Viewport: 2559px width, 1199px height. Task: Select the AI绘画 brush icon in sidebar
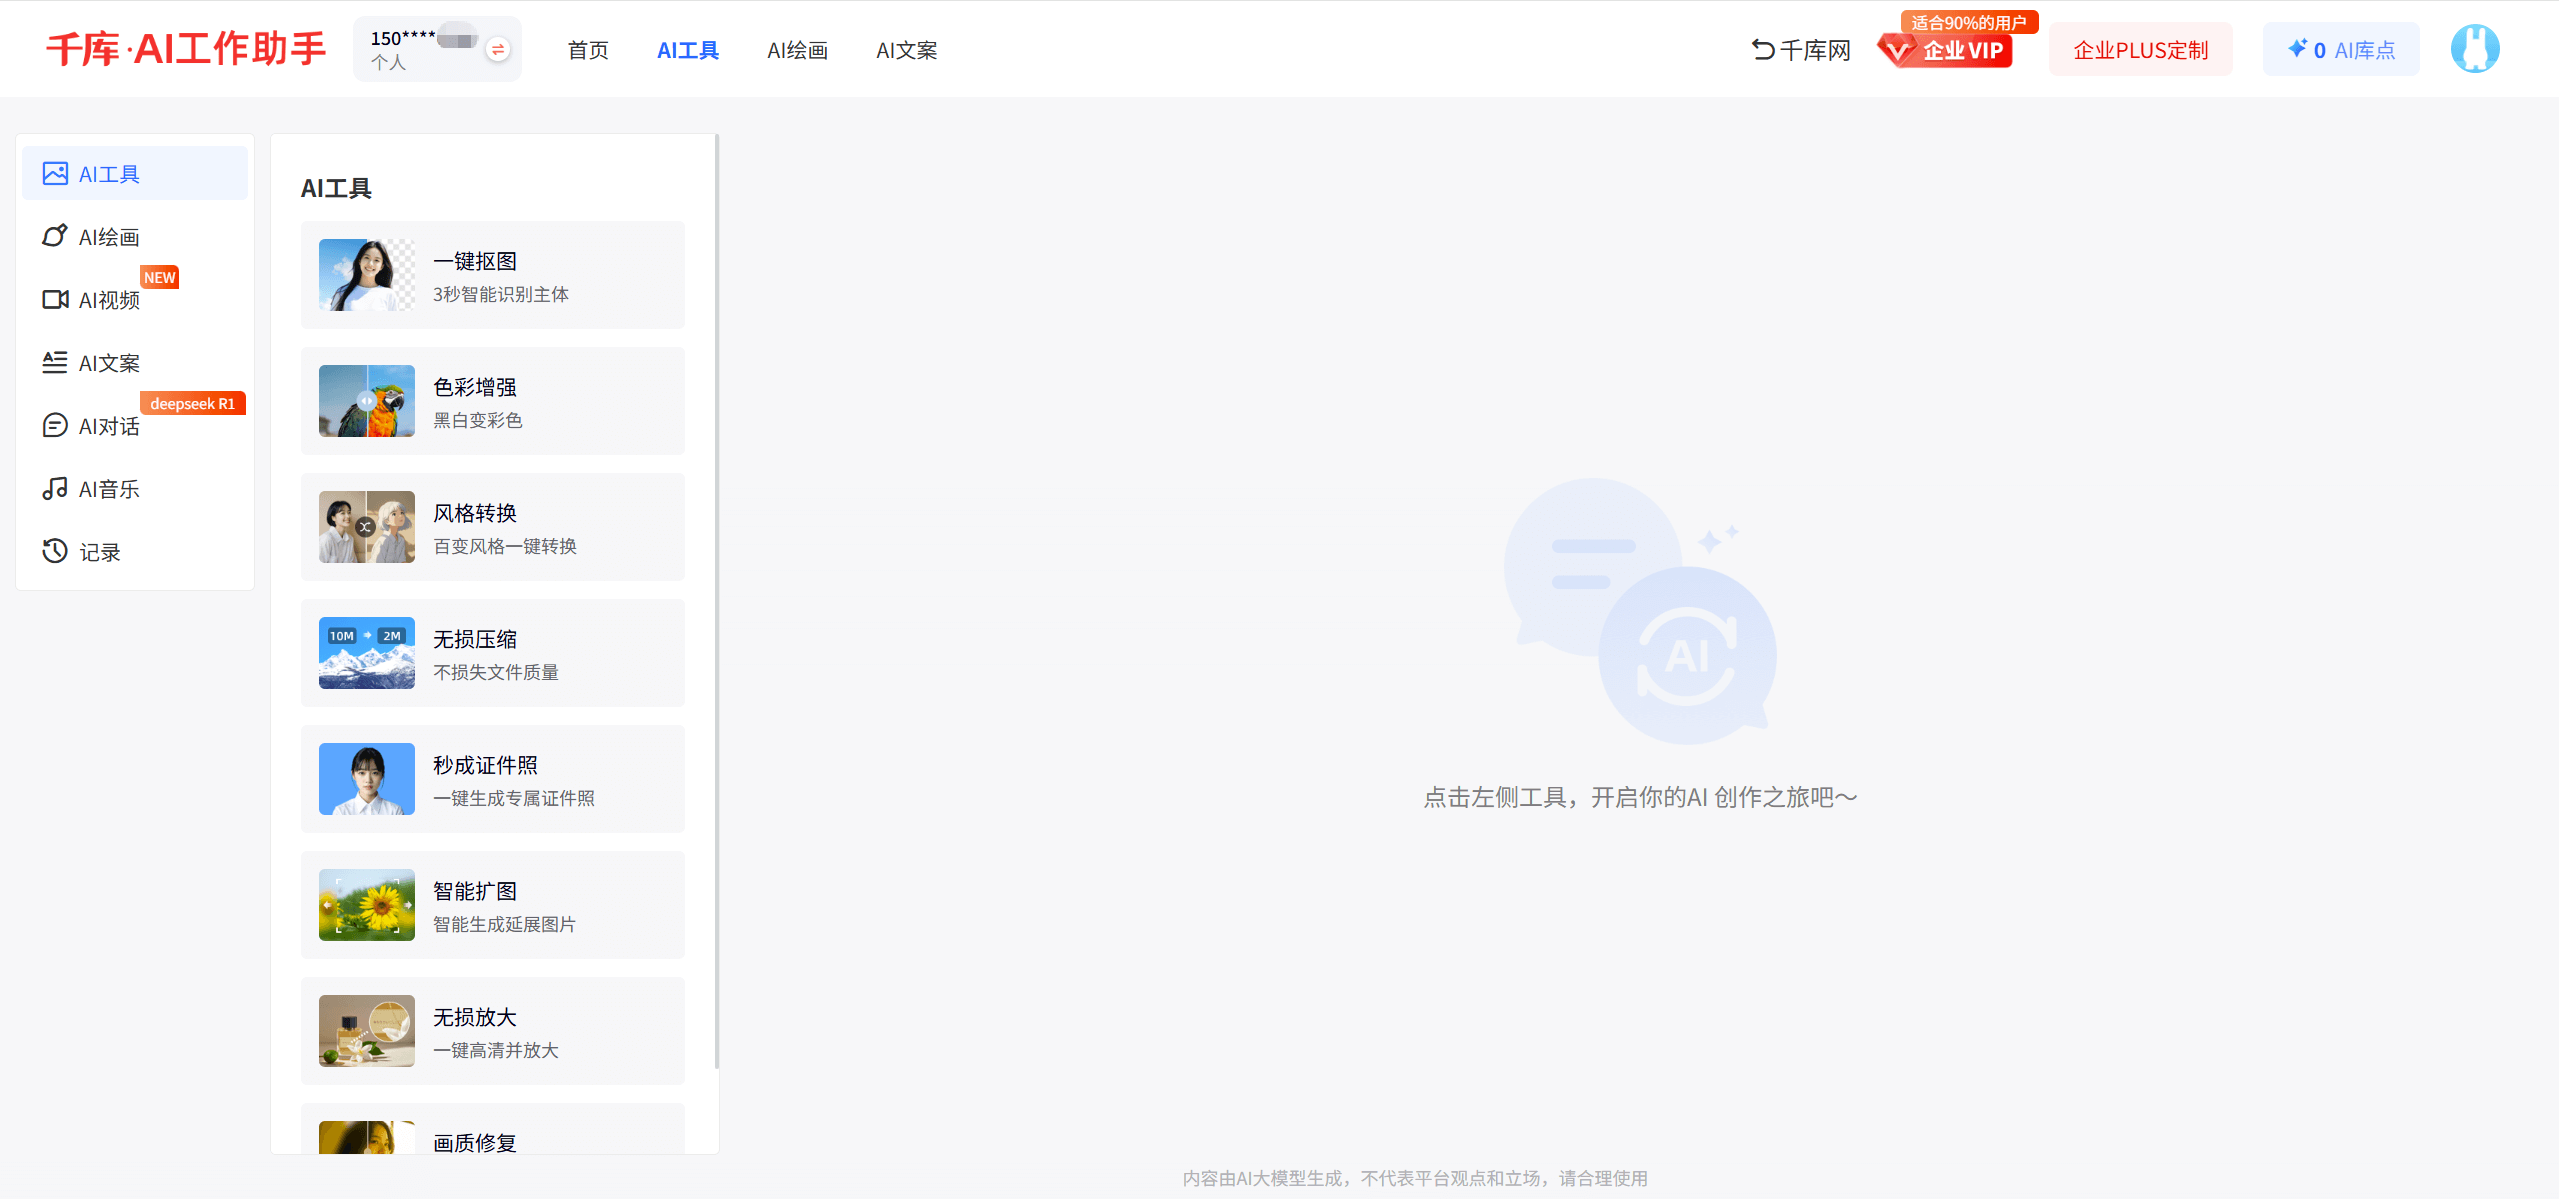coord(55,236)
